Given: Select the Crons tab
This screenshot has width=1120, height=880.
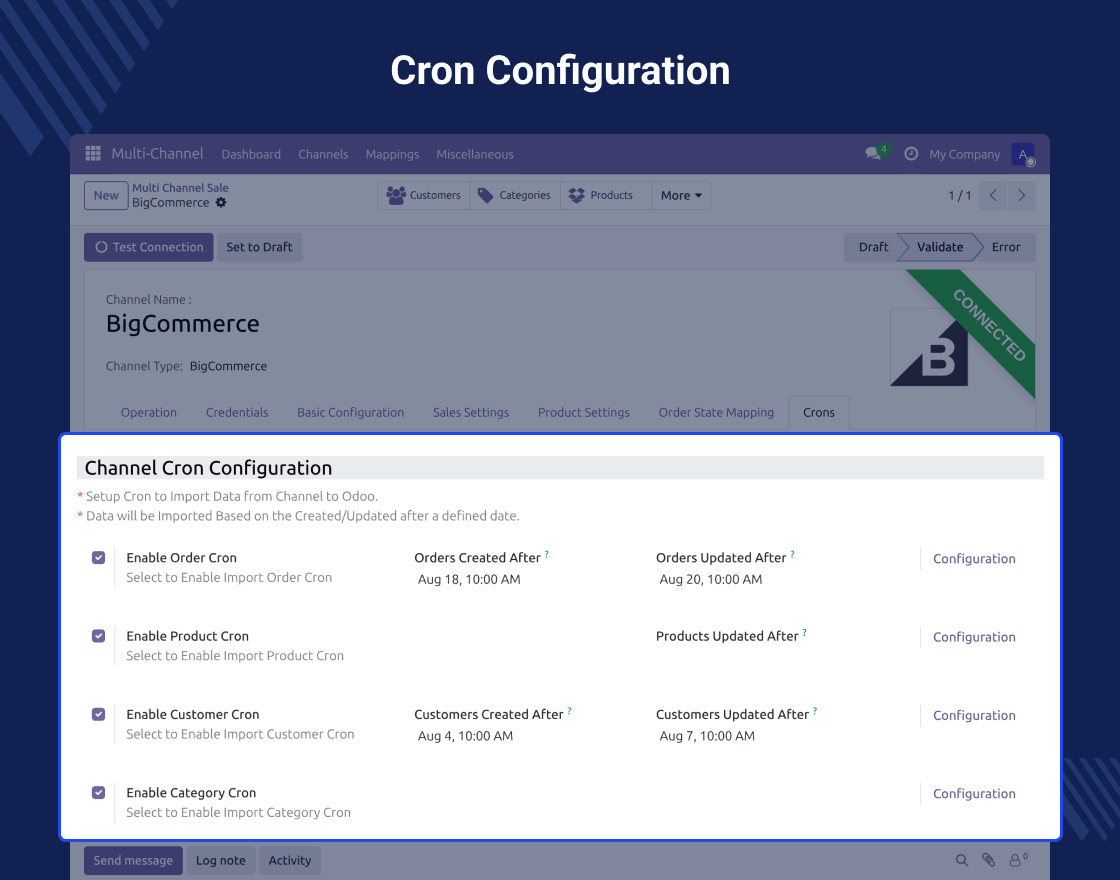Looking at the screenshot, I should pyautogui.click(x=819, y=413).
